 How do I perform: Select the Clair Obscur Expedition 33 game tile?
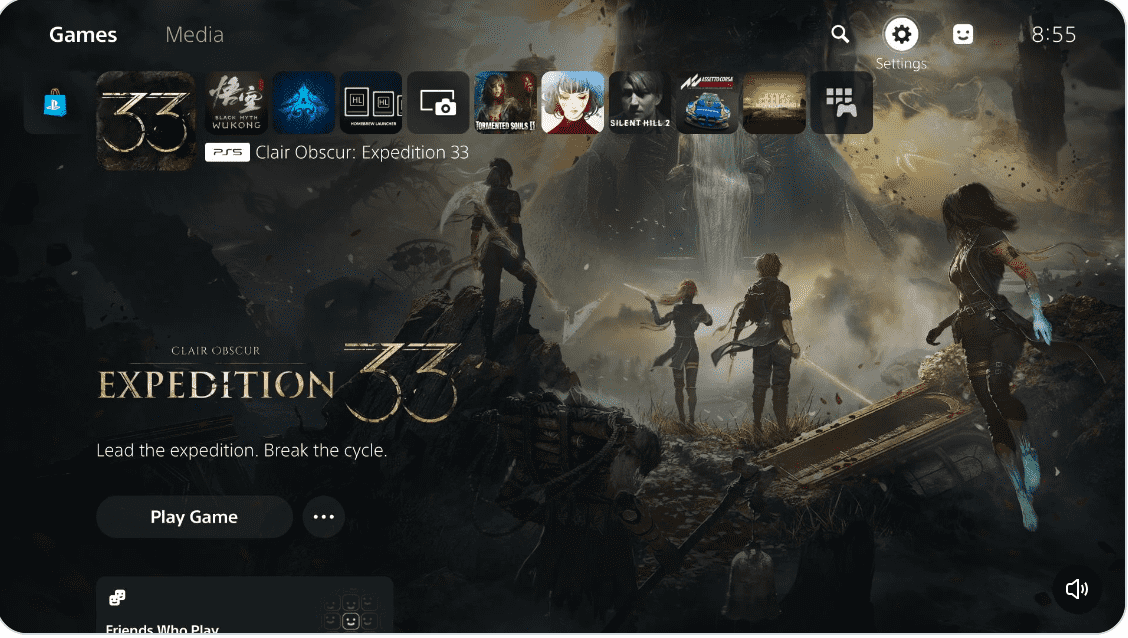pyautogui.click(x=146, y=121)
